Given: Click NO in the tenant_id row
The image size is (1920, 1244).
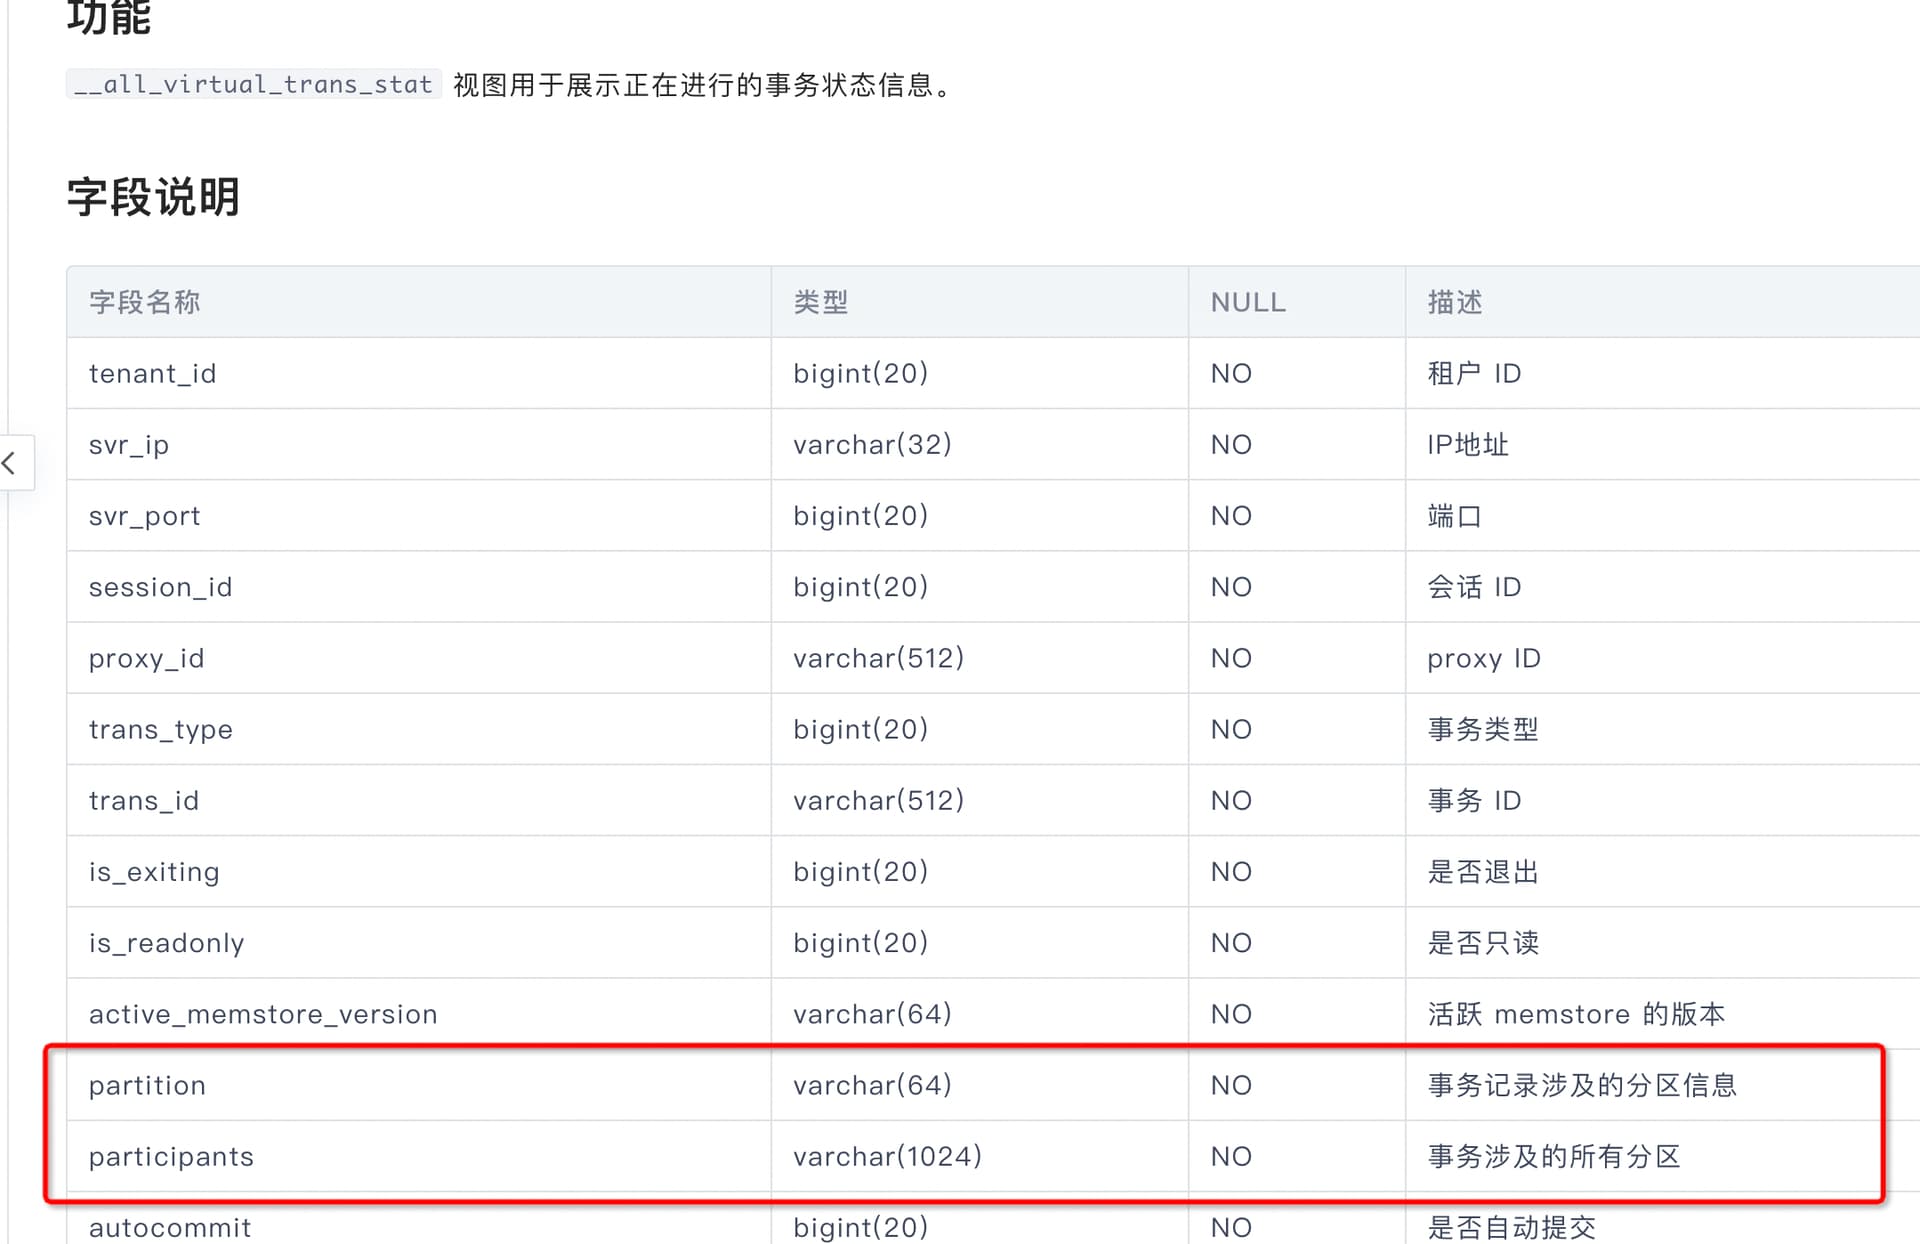Looking at the screenshot, I should 1231,373.
